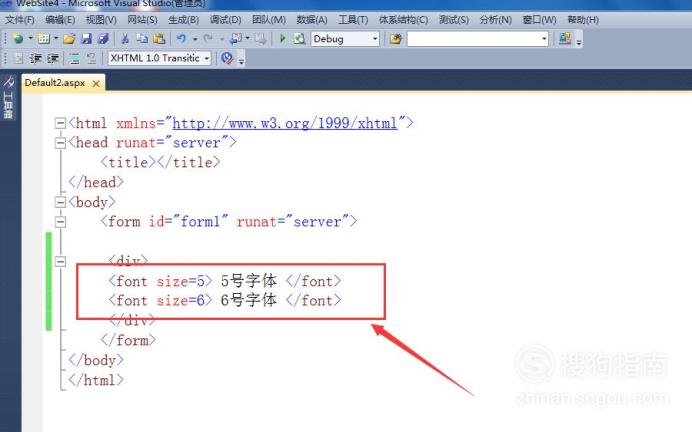Image resolution: width=692 pixels, height=432 pixels.
Task: Follow the http://www.w3.org/1999/xhtml link
Action: (285, 123)
